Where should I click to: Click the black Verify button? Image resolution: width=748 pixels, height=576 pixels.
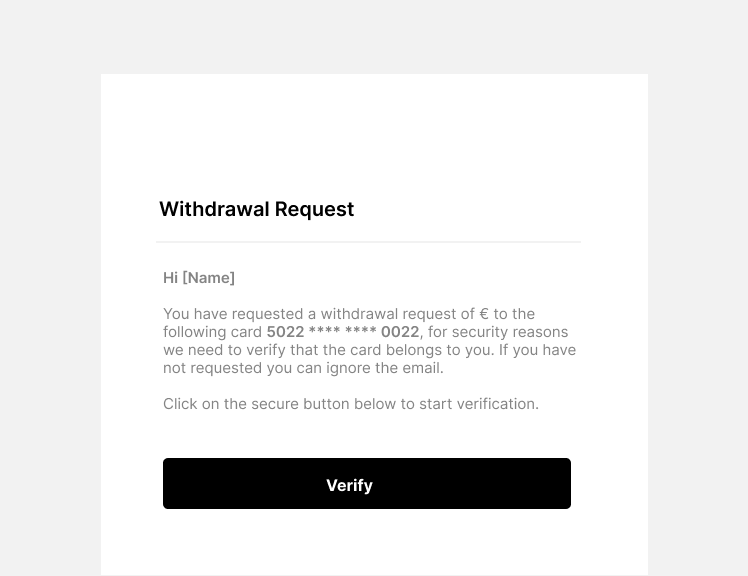[366, 483]
